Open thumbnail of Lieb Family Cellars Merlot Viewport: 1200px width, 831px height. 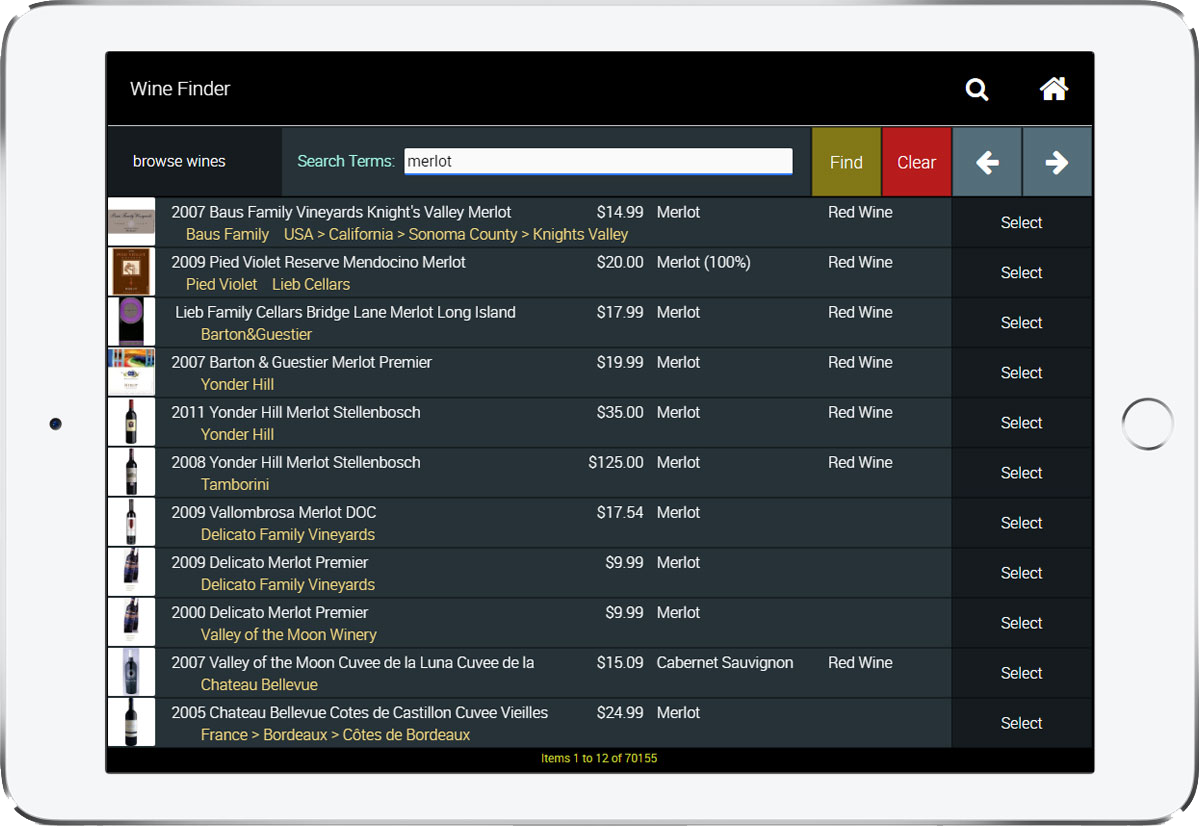131,322
